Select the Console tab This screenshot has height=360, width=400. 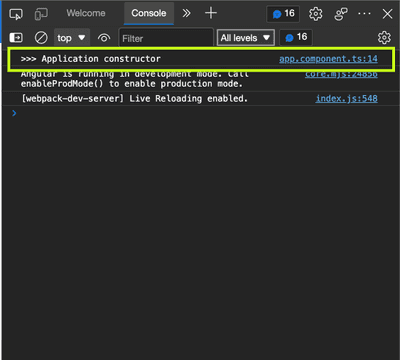point(149,13)
